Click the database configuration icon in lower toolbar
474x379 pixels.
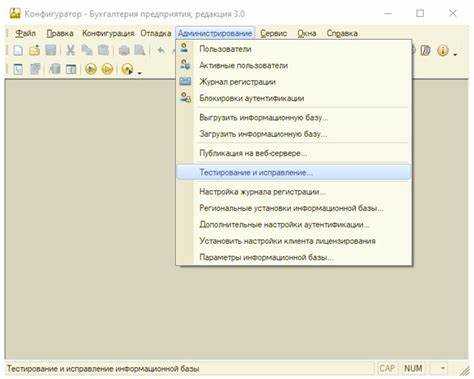click(x=55, y=69)
